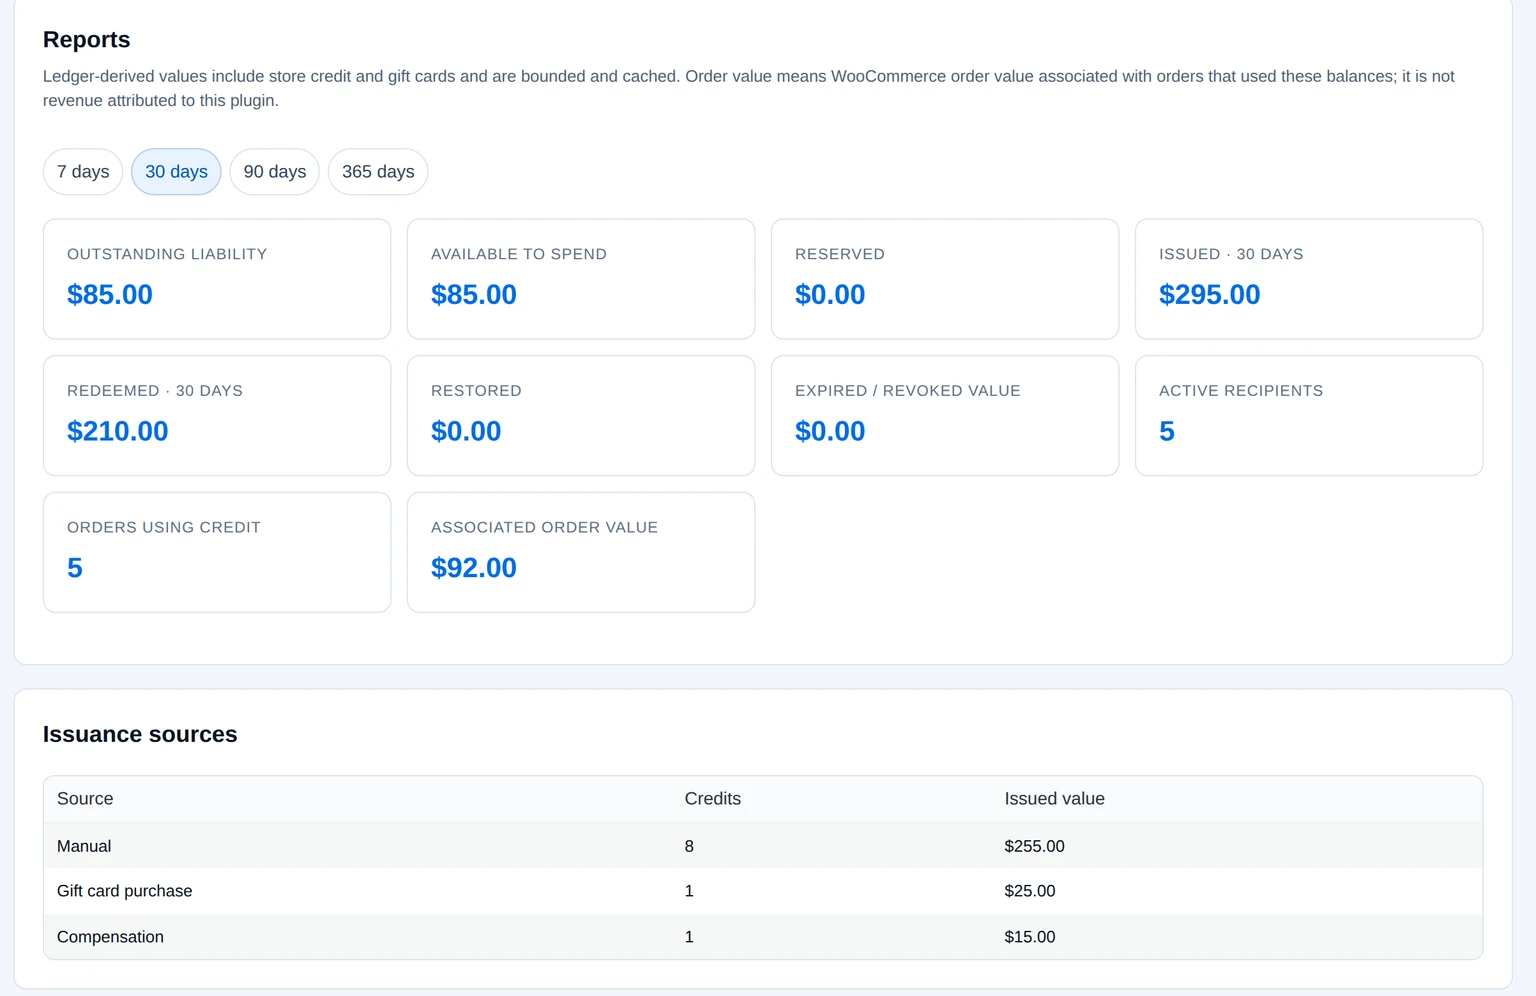Click the Issued value column header

click(1055, 799)
